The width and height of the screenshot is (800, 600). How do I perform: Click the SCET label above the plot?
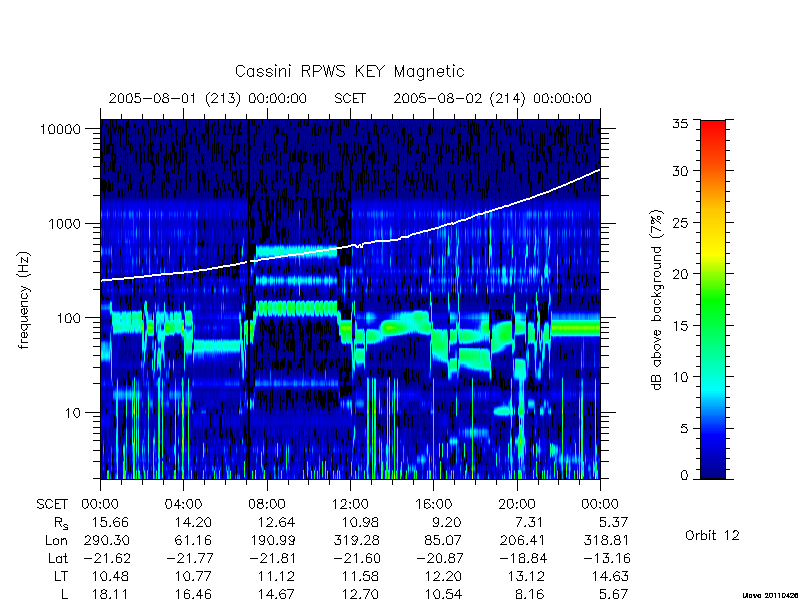350,98
